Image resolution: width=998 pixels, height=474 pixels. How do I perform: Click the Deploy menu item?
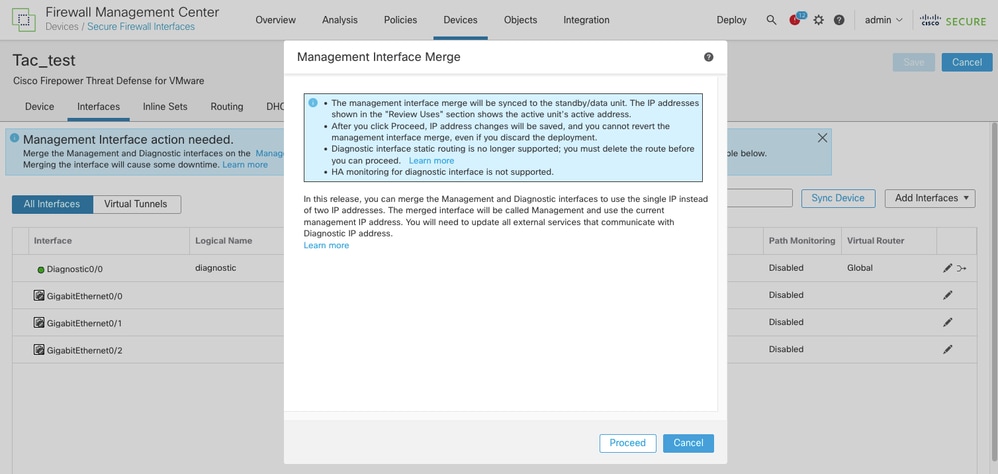pos(731,20)
